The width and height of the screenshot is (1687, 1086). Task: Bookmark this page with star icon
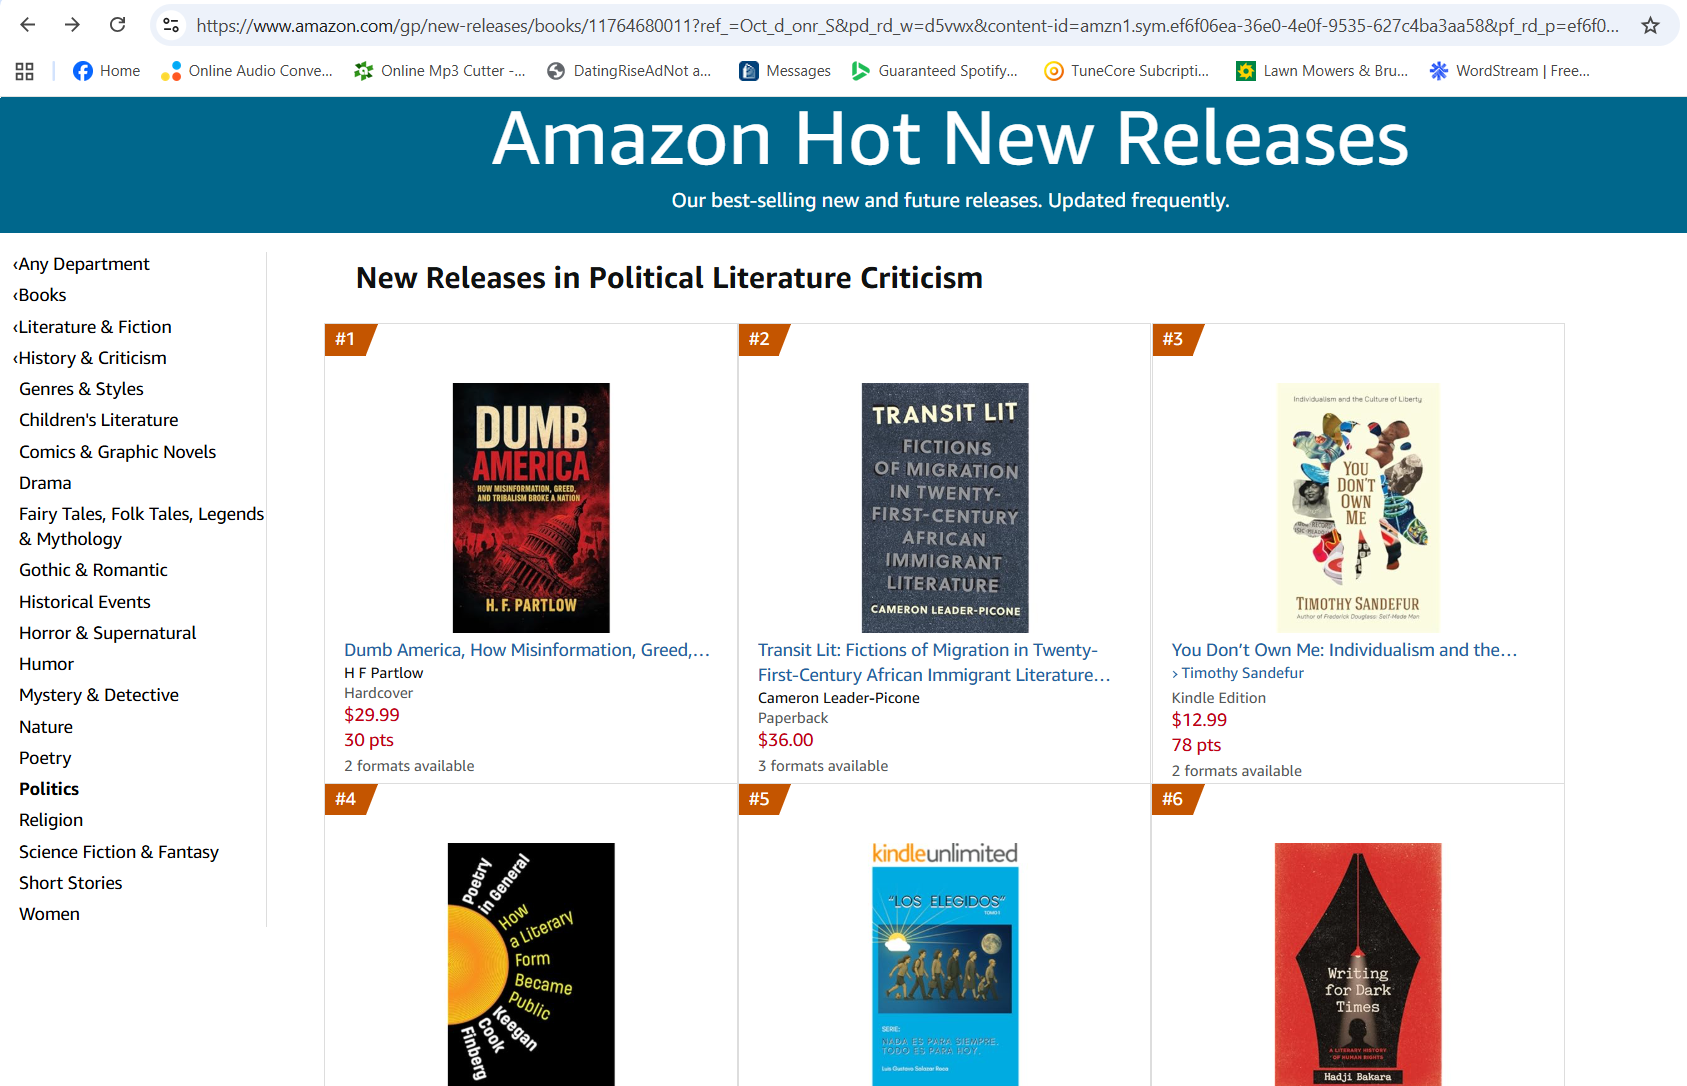point(1650,26)
